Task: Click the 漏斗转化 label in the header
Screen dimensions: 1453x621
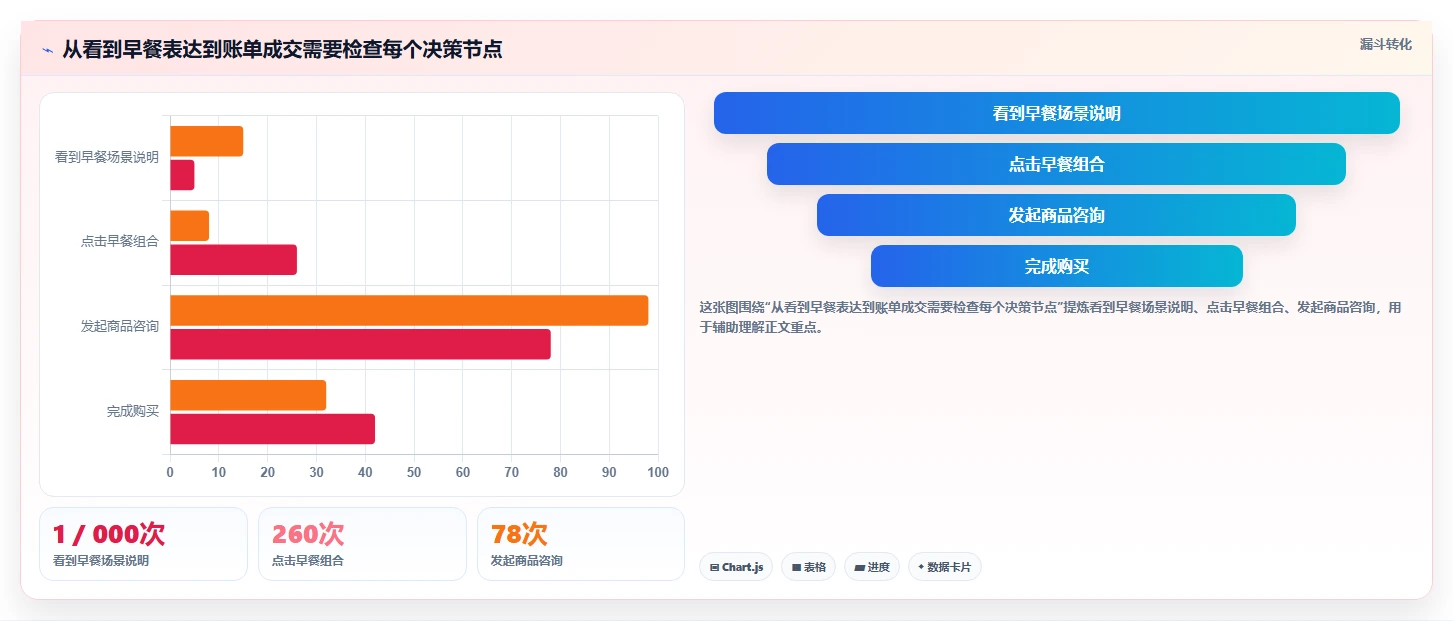Action: point(1385,44)
